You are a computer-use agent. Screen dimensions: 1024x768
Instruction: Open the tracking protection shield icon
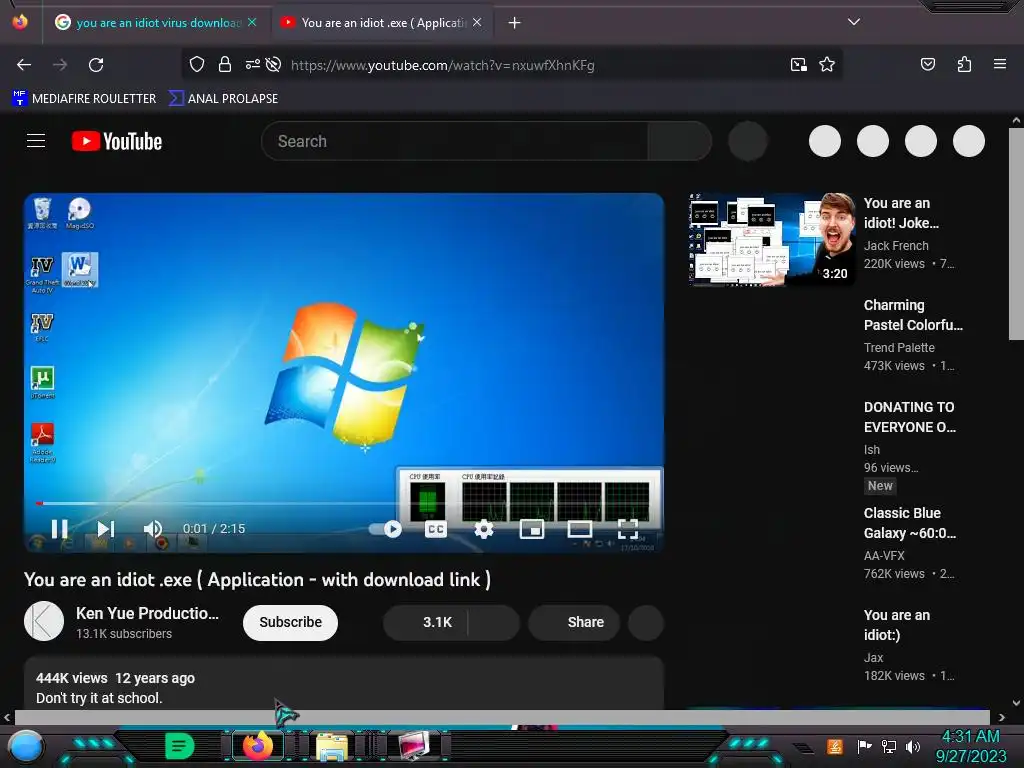point(197,64)
